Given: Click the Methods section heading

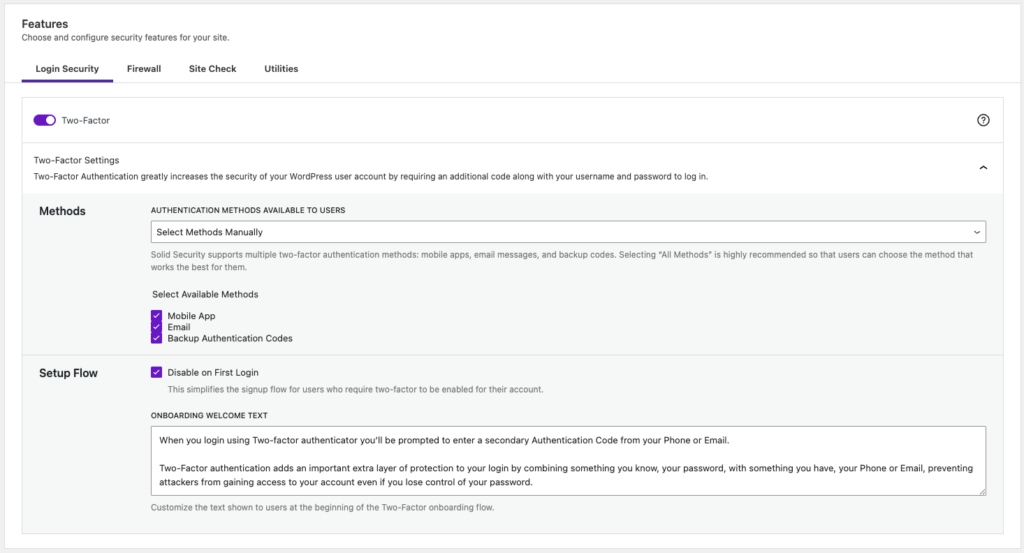Looking at the screenshot, I should [62, 211].
